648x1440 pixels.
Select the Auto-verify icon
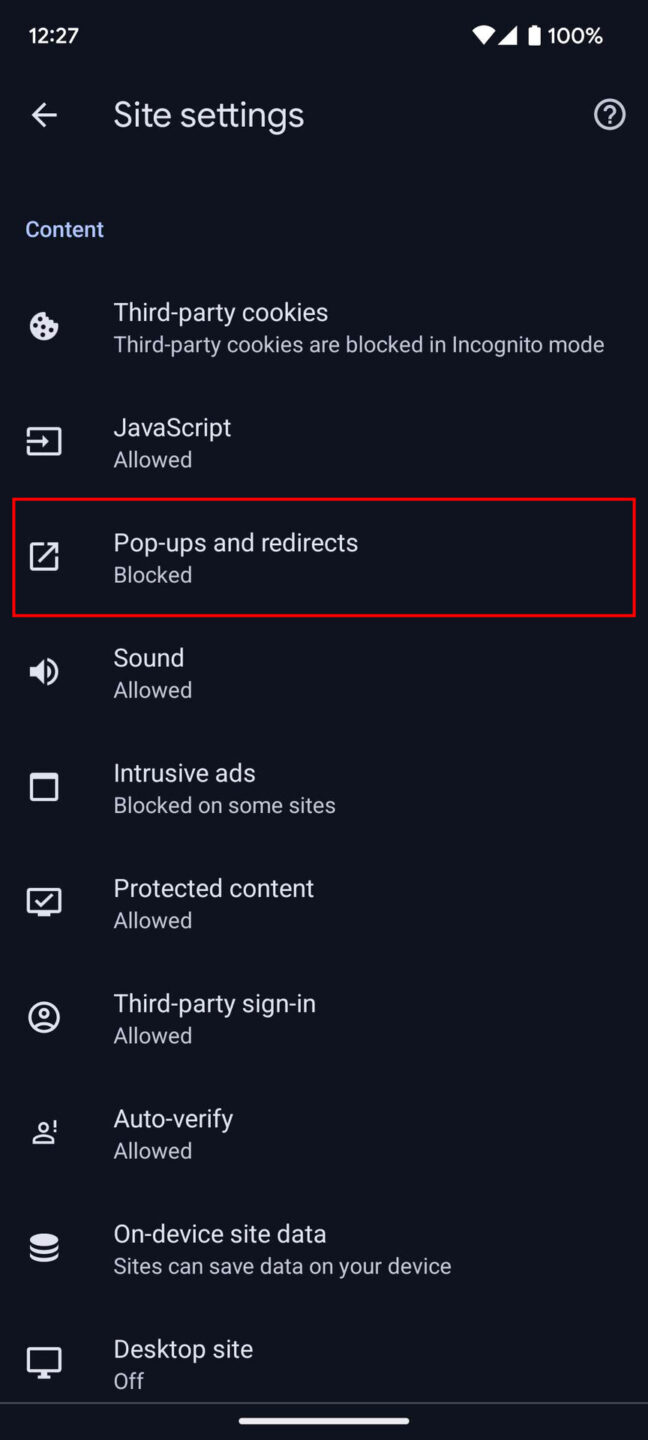coord(44,1132)
